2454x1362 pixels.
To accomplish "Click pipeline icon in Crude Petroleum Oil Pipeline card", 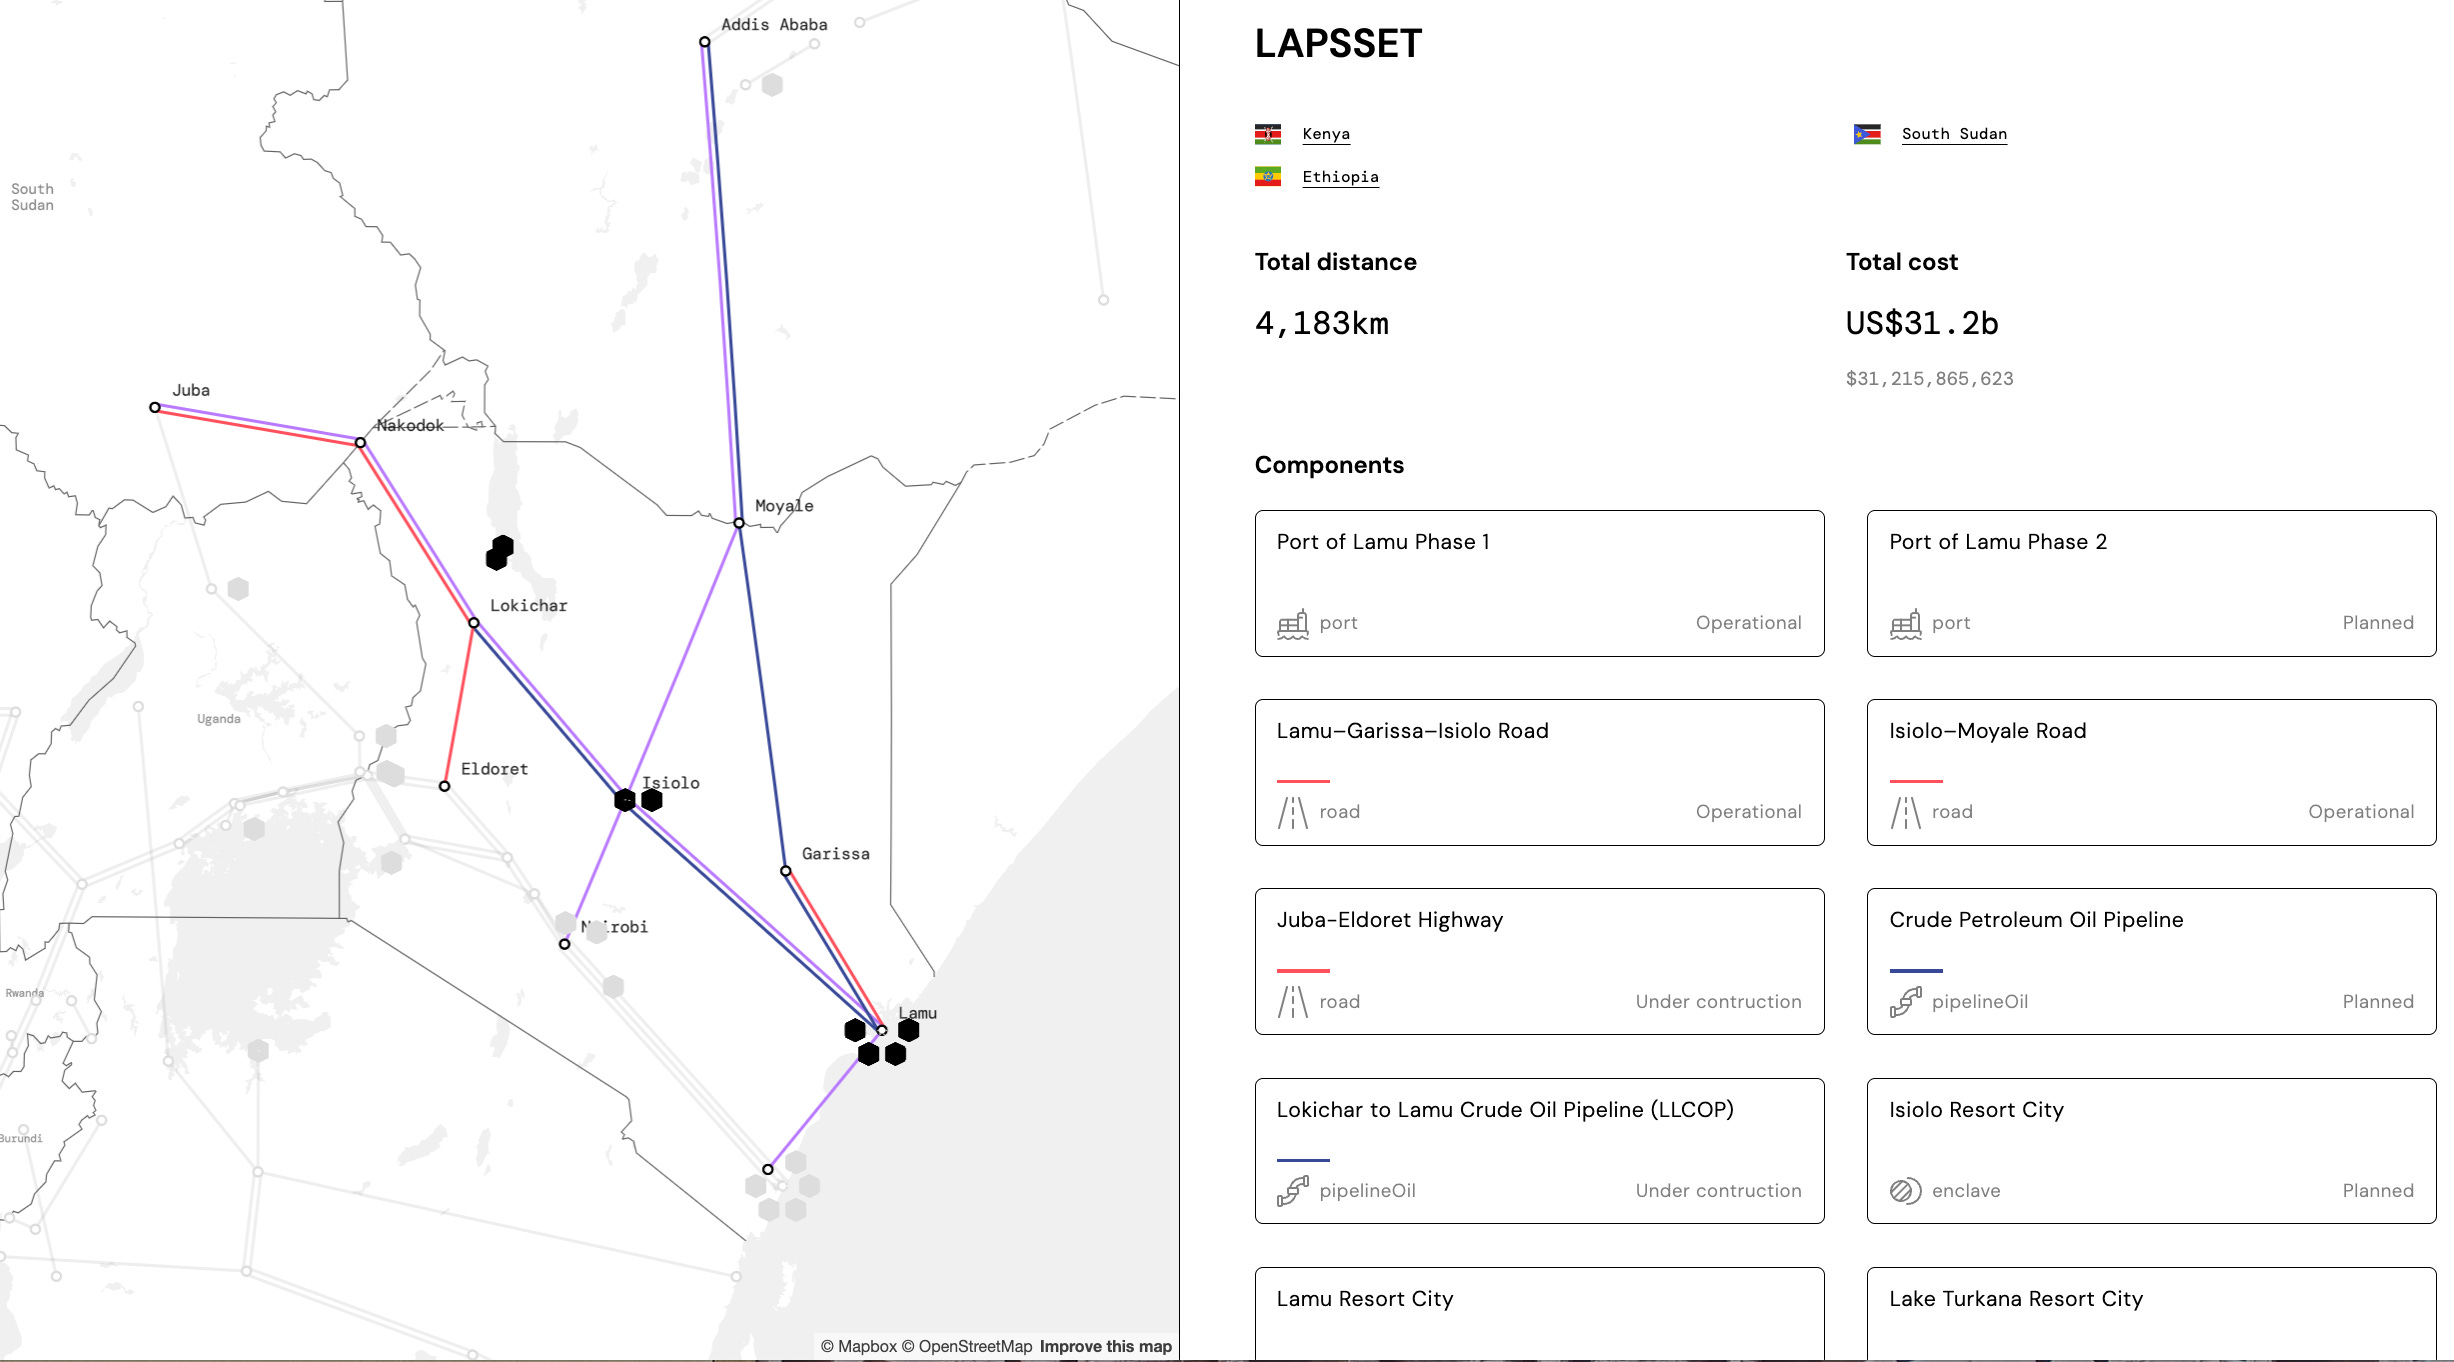I will point(1905,1002).
